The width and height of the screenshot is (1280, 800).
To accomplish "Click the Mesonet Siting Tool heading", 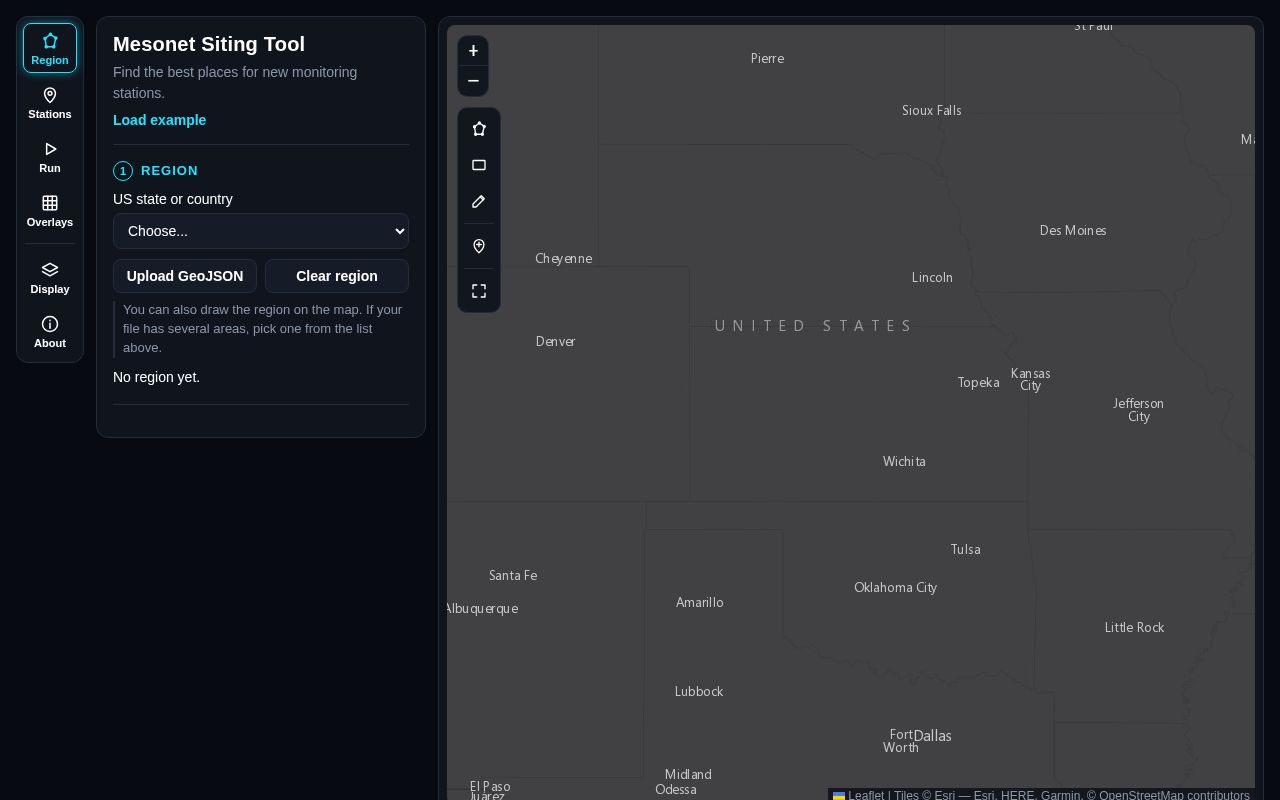I will point(209,44).
